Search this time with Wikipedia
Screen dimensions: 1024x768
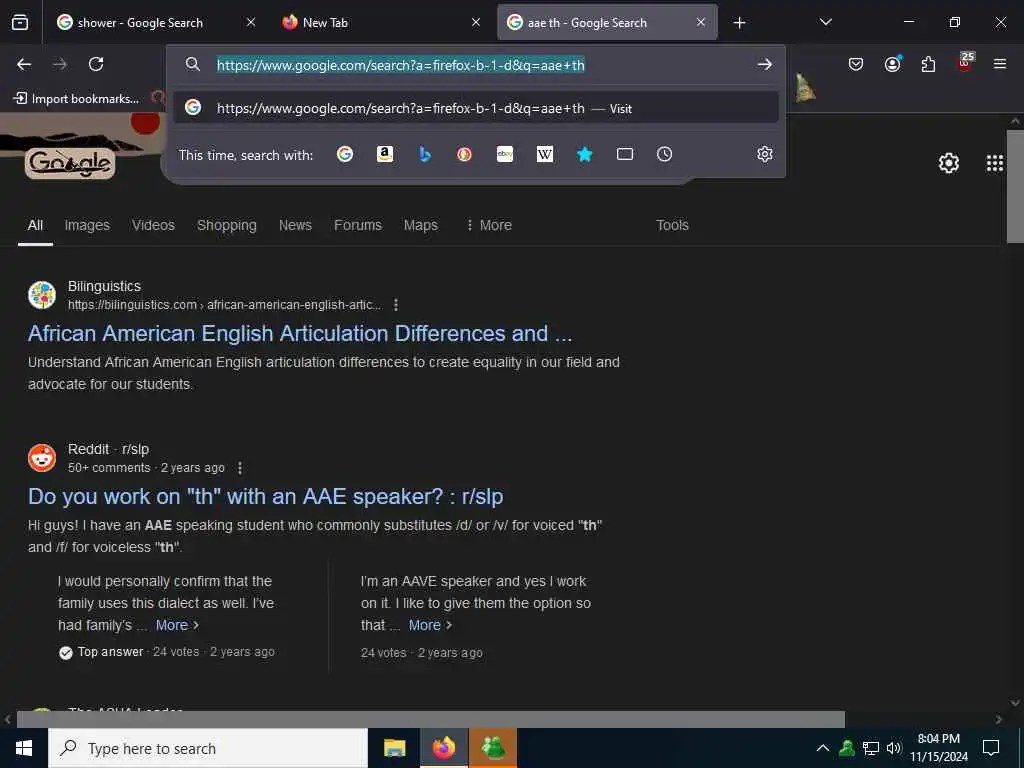pos(545,154)
